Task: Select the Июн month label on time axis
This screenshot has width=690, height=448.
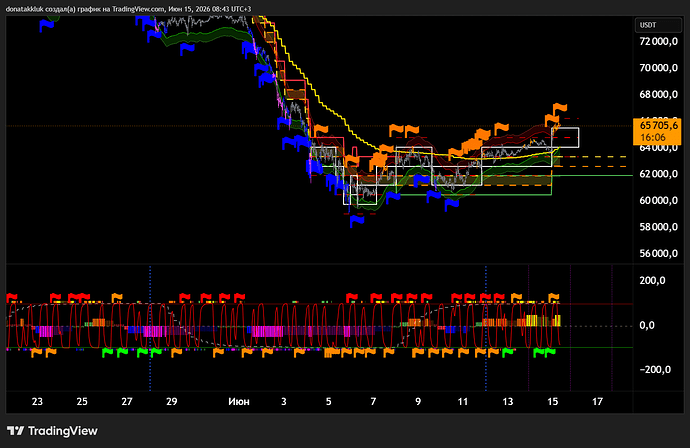Action: pos(239,401)
